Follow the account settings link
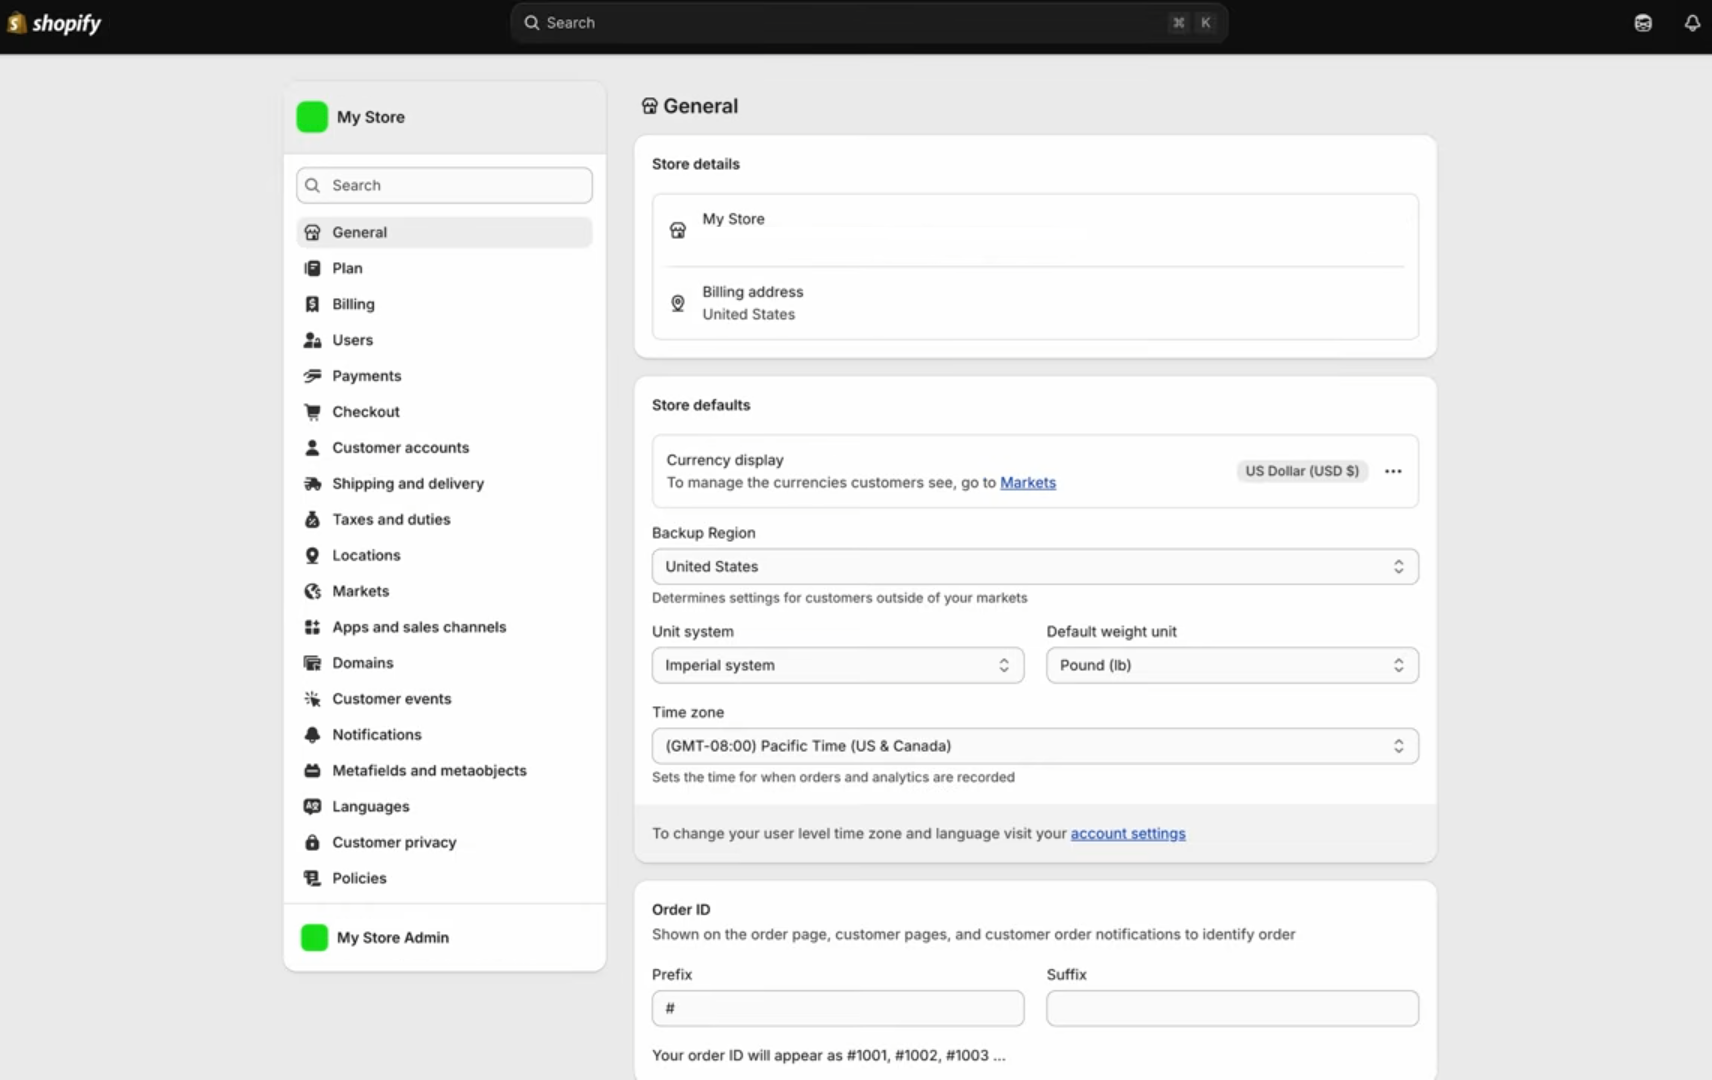The image size is (1712, 1080). coord(1128,834)
